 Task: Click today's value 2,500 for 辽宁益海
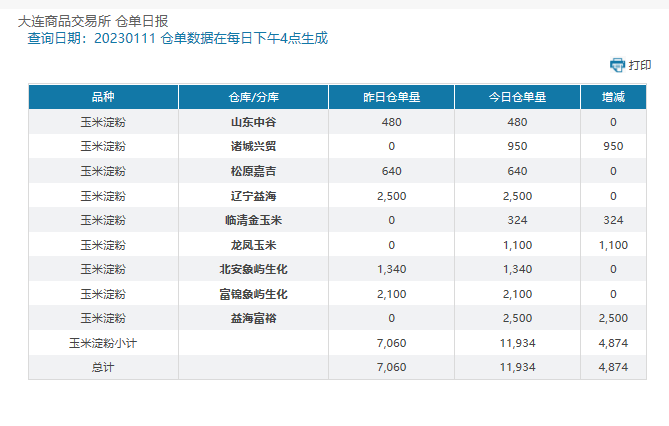pyautogui.click(x=517, y=196)
